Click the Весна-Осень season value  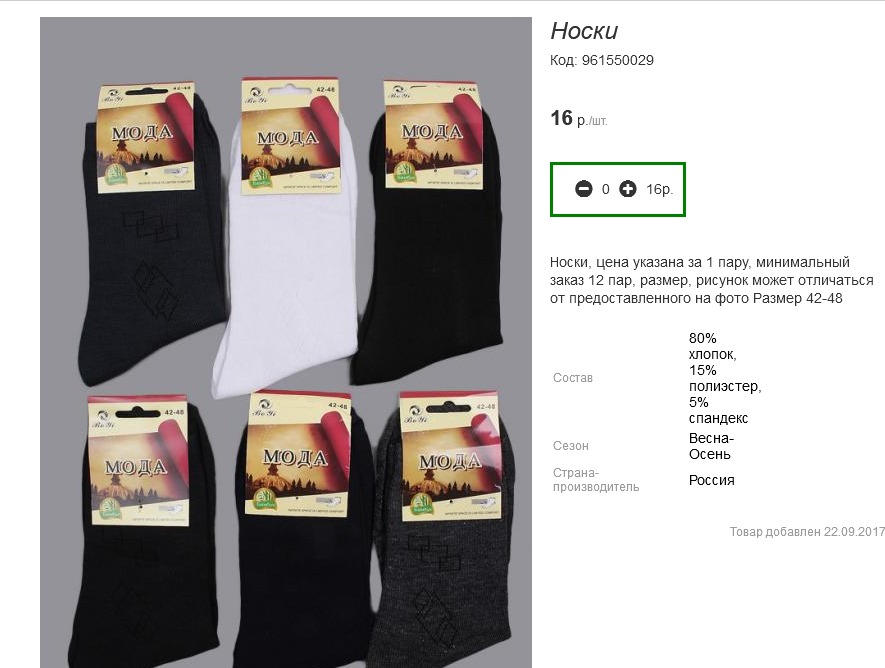pyautogui.click(x=711, y=446)
